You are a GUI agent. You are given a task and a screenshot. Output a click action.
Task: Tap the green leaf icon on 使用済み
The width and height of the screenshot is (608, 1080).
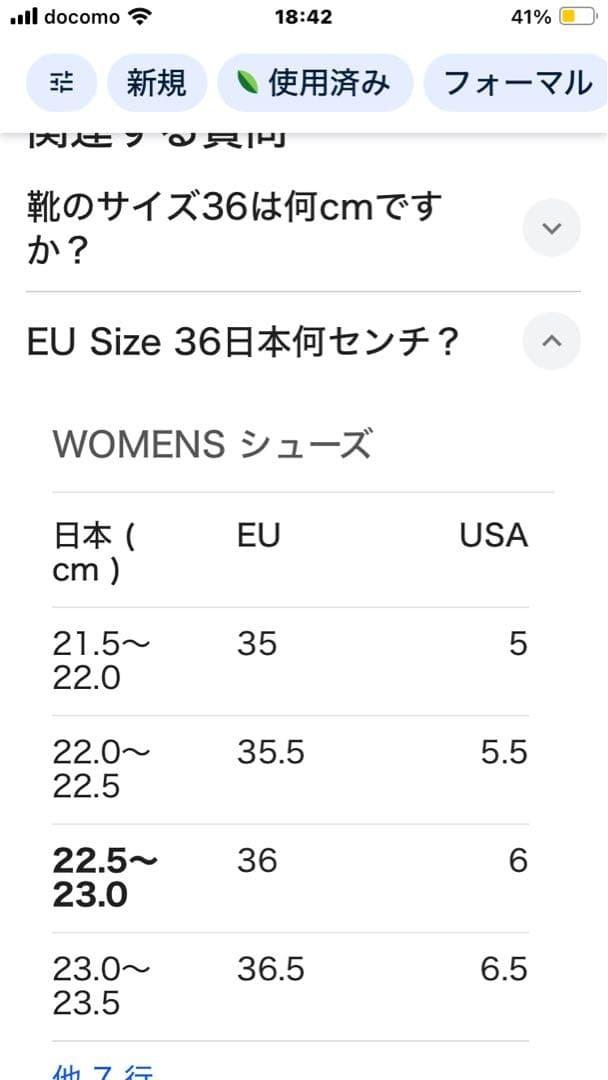pos(246,82)
